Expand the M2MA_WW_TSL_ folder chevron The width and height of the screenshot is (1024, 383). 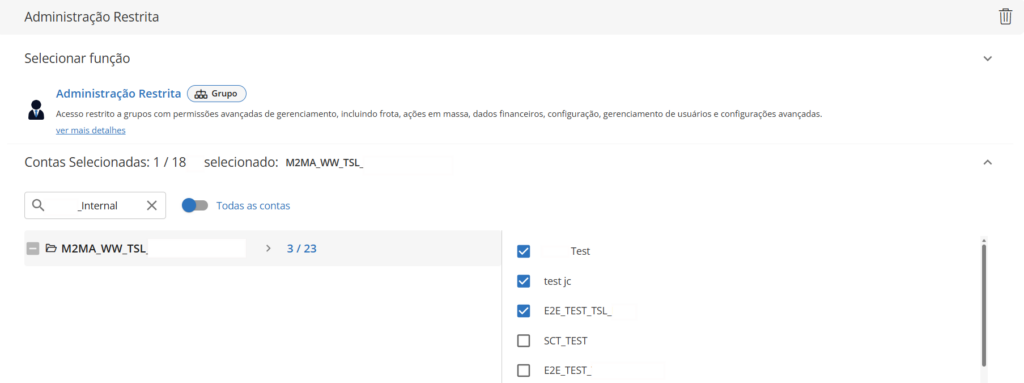pyautogui.click(x=268, y=248)
